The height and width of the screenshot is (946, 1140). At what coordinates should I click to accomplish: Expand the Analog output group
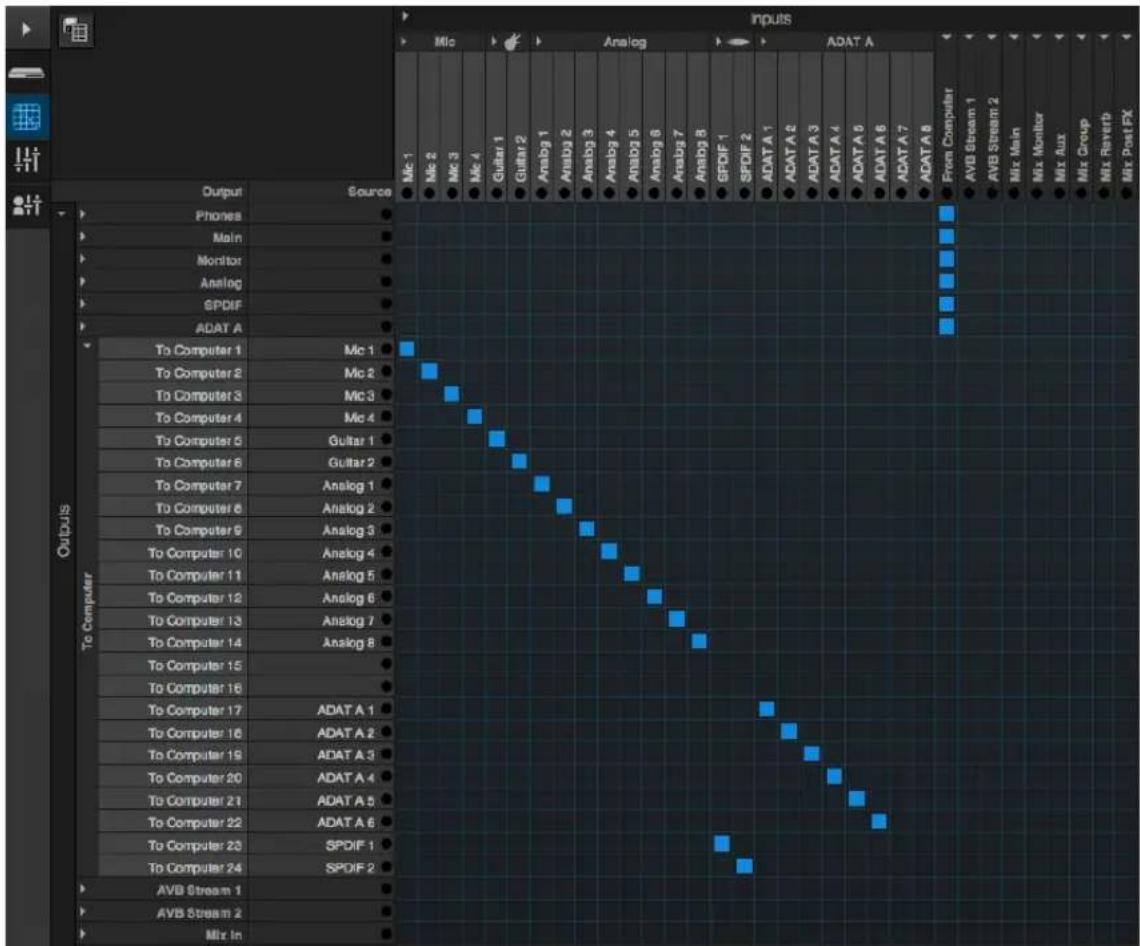(83, 281)
